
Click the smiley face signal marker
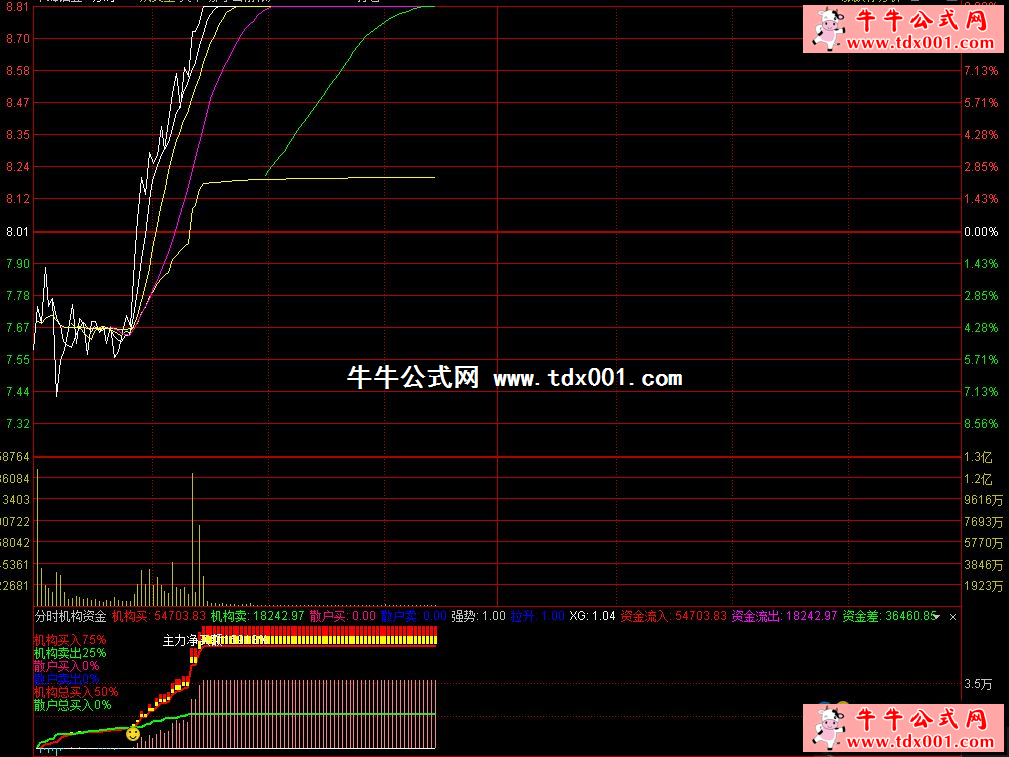tap(133, 733)
